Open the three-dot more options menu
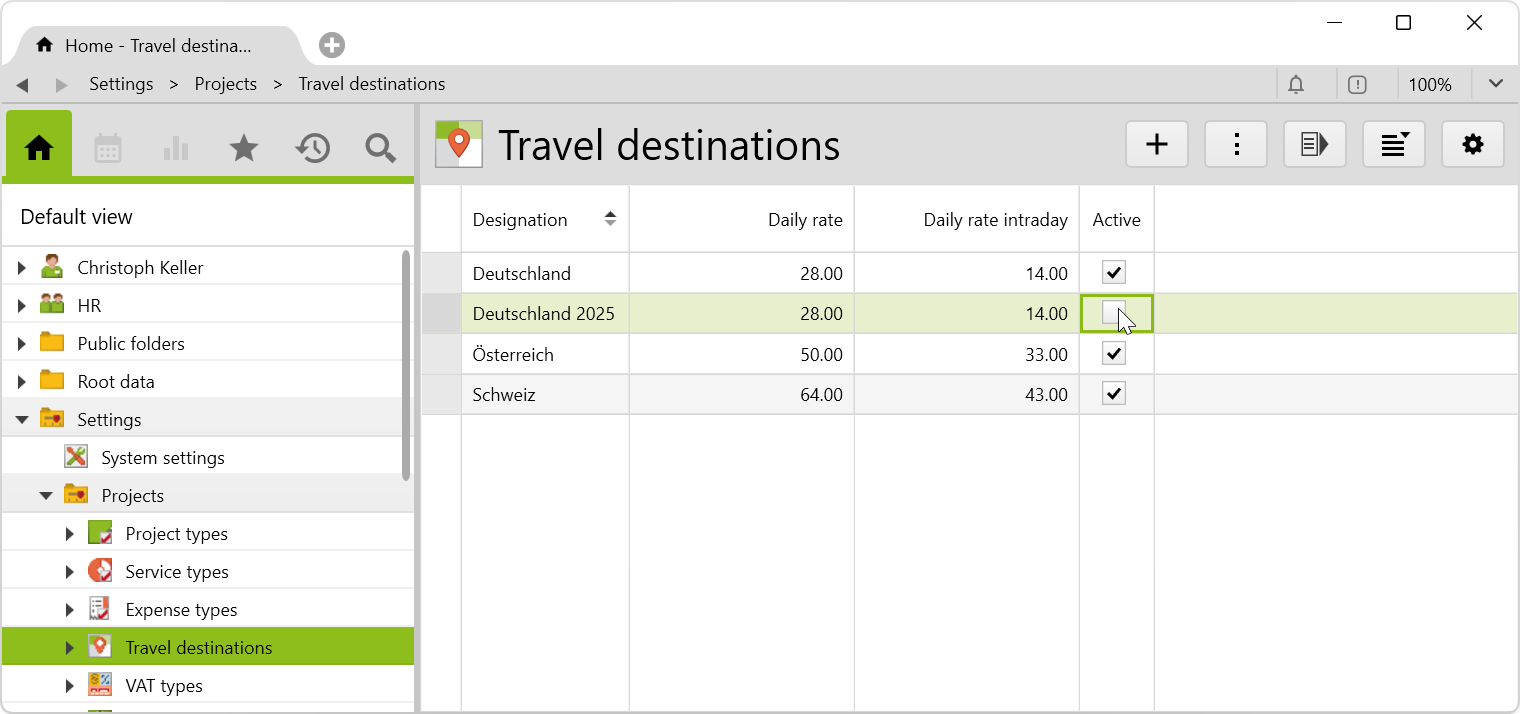The width and height of the screenshot is (1520, 714). tap(1236, 145)
